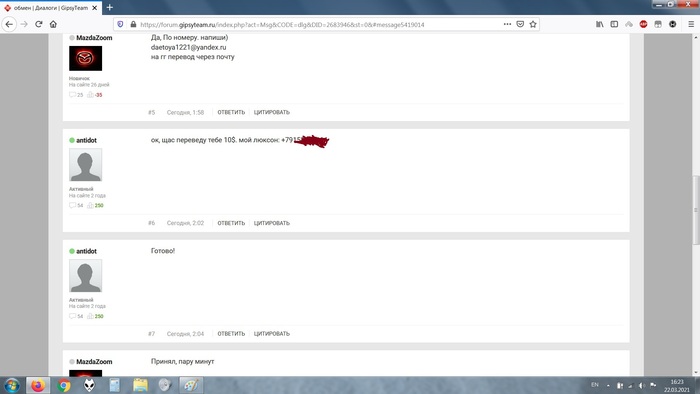Viewport: 700px width, 394px height.
Task: Open permalink #6
Action: [152, 223]
